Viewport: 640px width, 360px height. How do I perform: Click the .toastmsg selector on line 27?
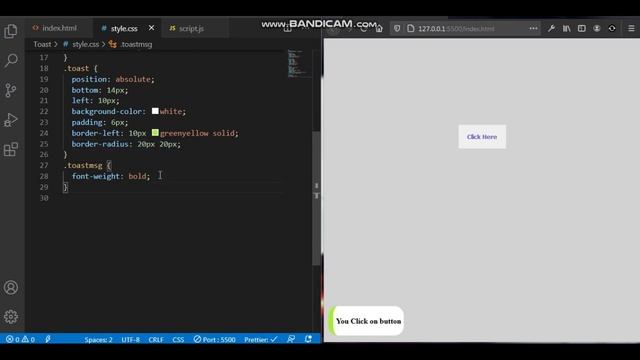(83, 165)
